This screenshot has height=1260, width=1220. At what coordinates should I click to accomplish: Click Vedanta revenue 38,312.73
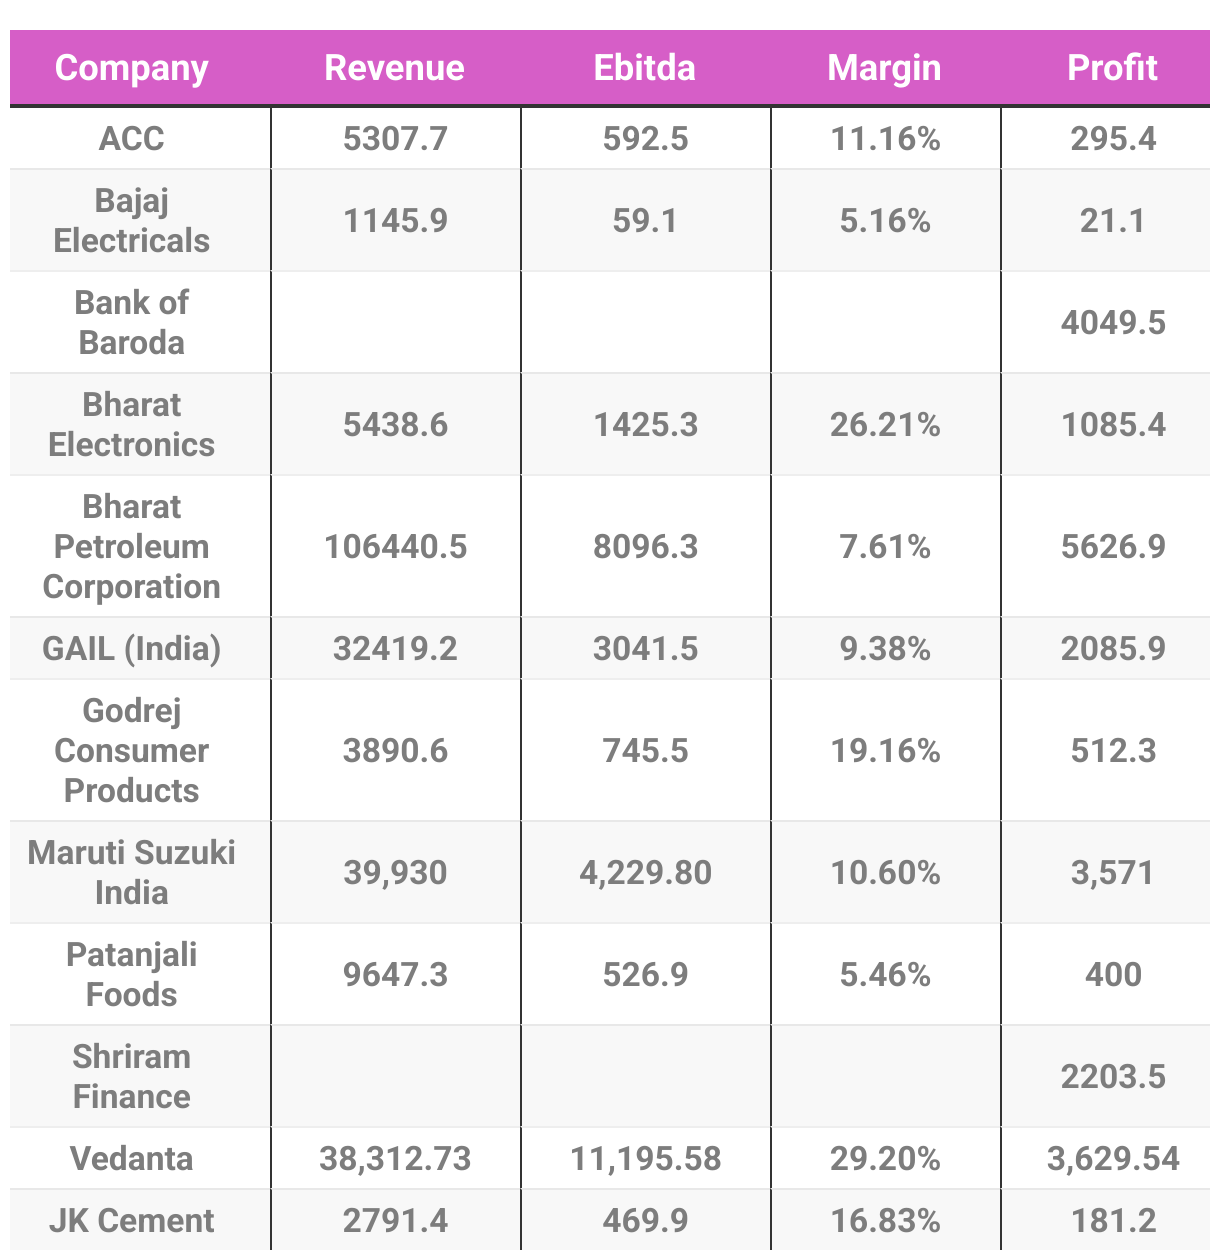[395, 1159]
